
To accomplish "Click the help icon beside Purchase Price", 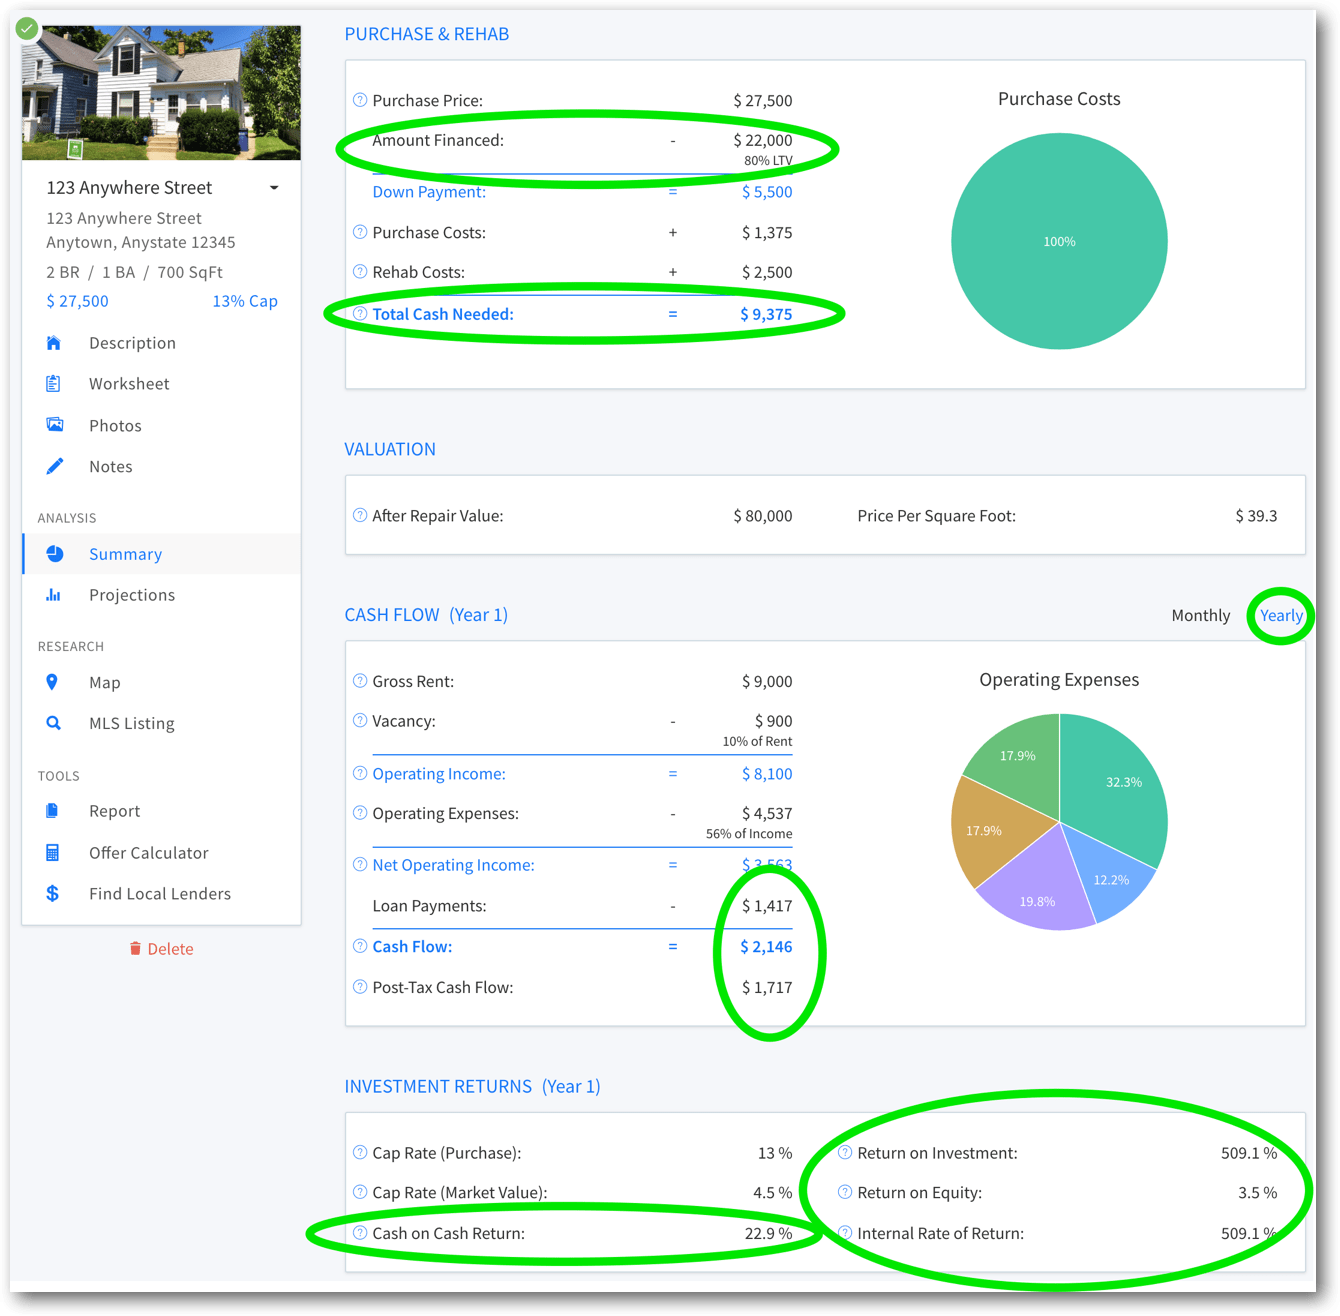I will click(360, 100).
